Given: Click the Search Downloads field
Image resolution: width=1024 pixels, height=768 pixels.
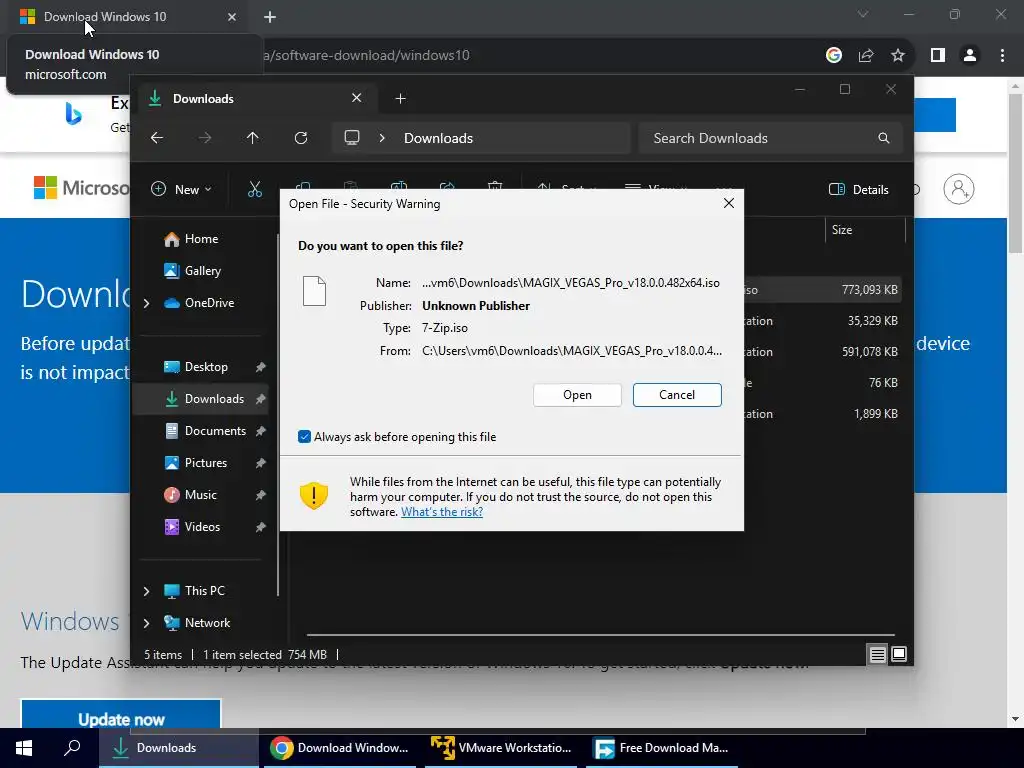Looking at the screenshot, I should (x=771, y=138).
